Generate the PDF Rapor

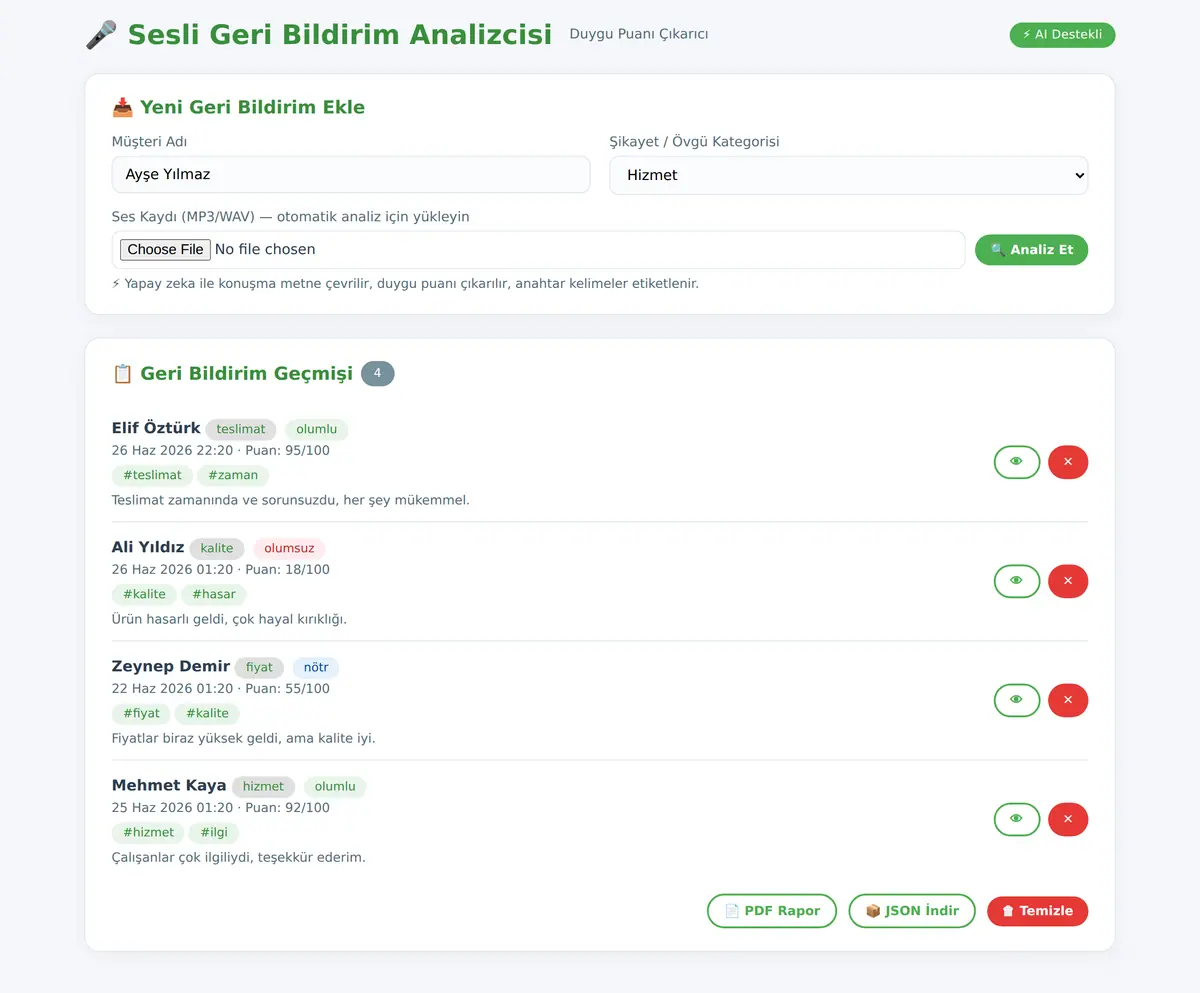coord(772,911)
